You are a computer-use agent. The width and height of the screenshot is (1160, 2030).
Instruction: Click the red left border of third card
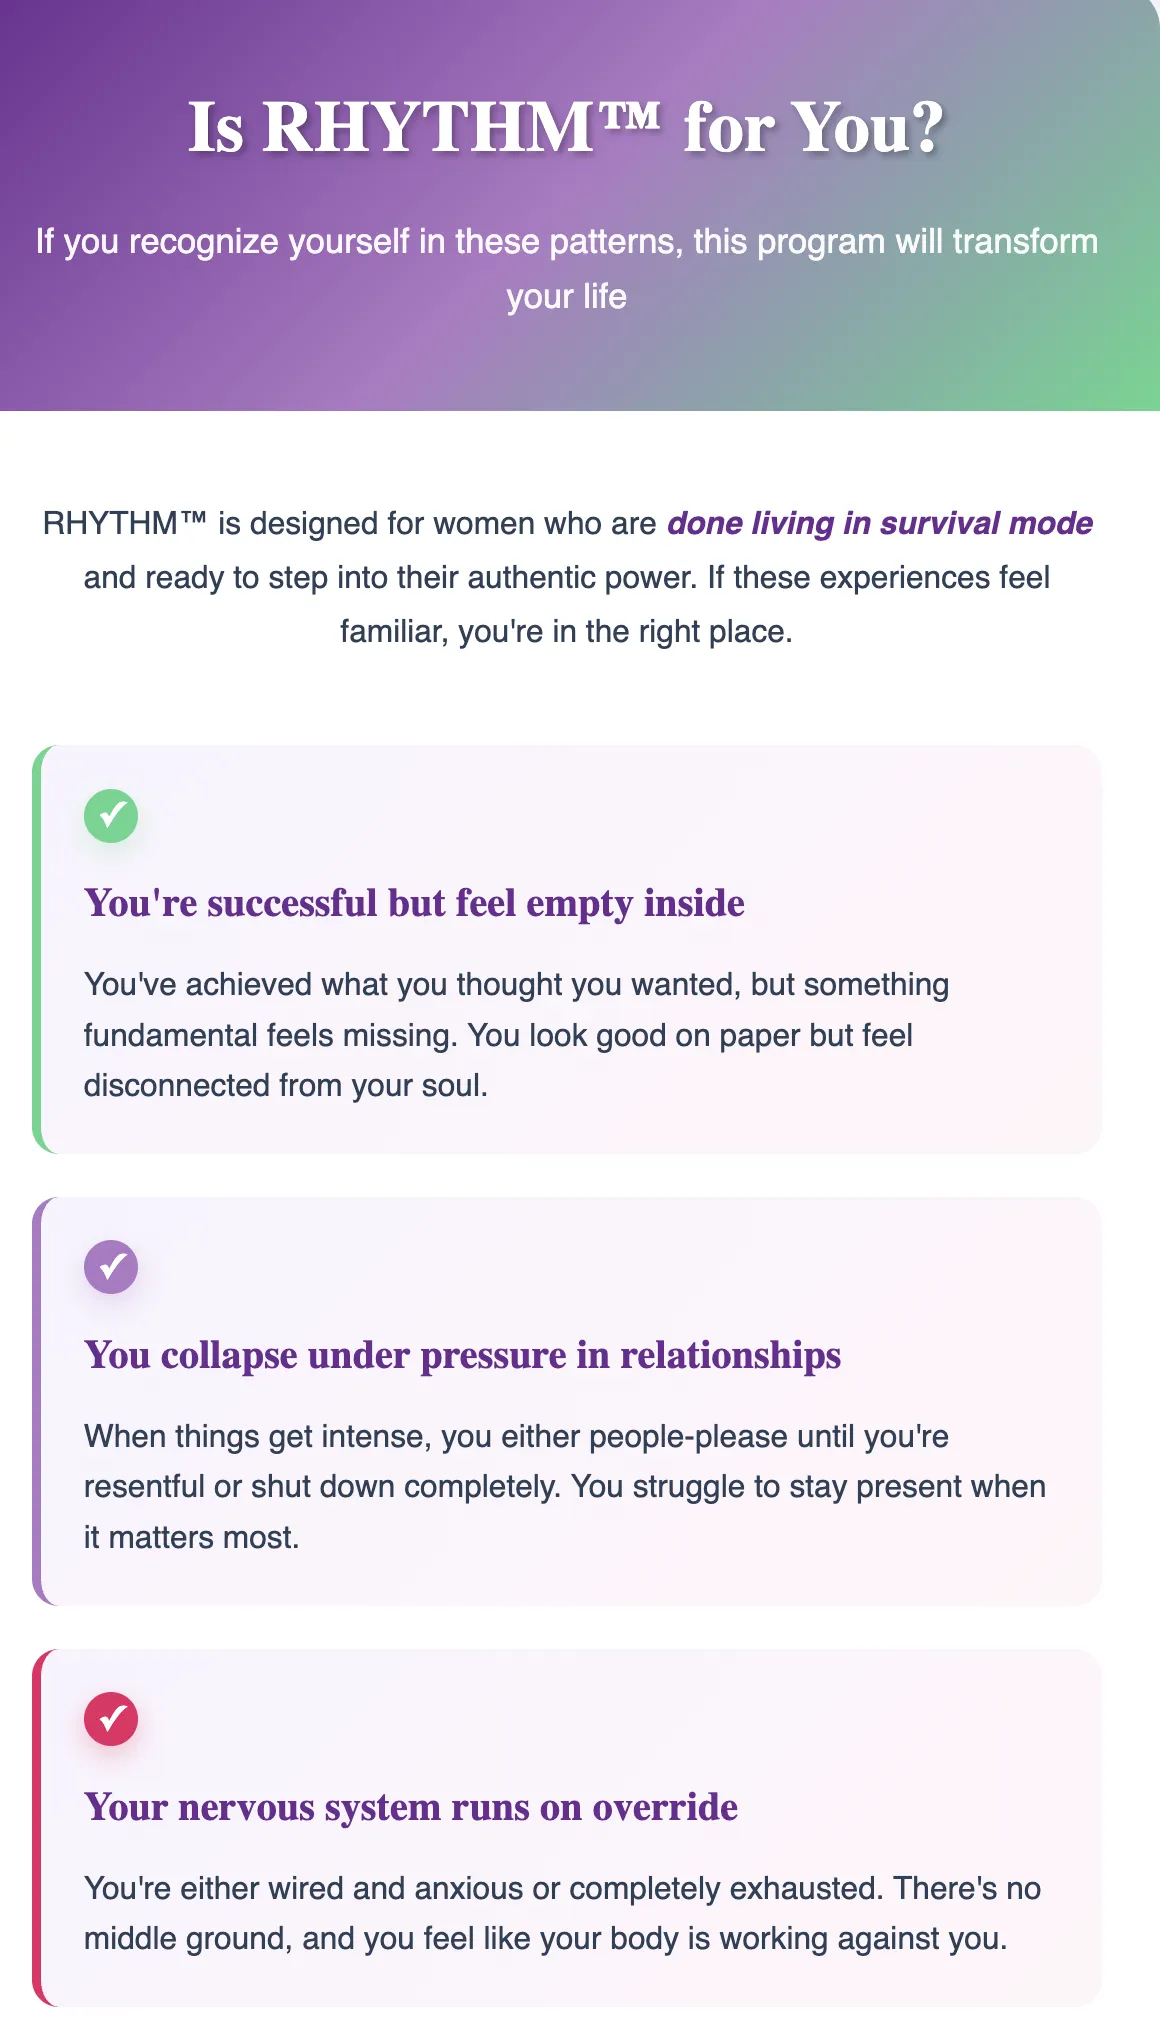(x=37, y=1827)
